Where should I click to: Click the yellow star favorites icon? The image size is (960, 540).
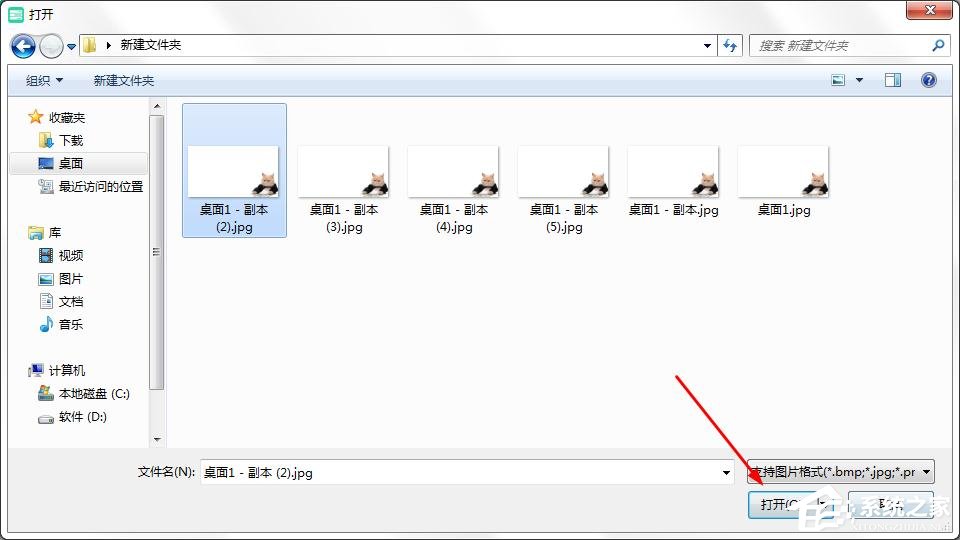[x=36, y=116]
